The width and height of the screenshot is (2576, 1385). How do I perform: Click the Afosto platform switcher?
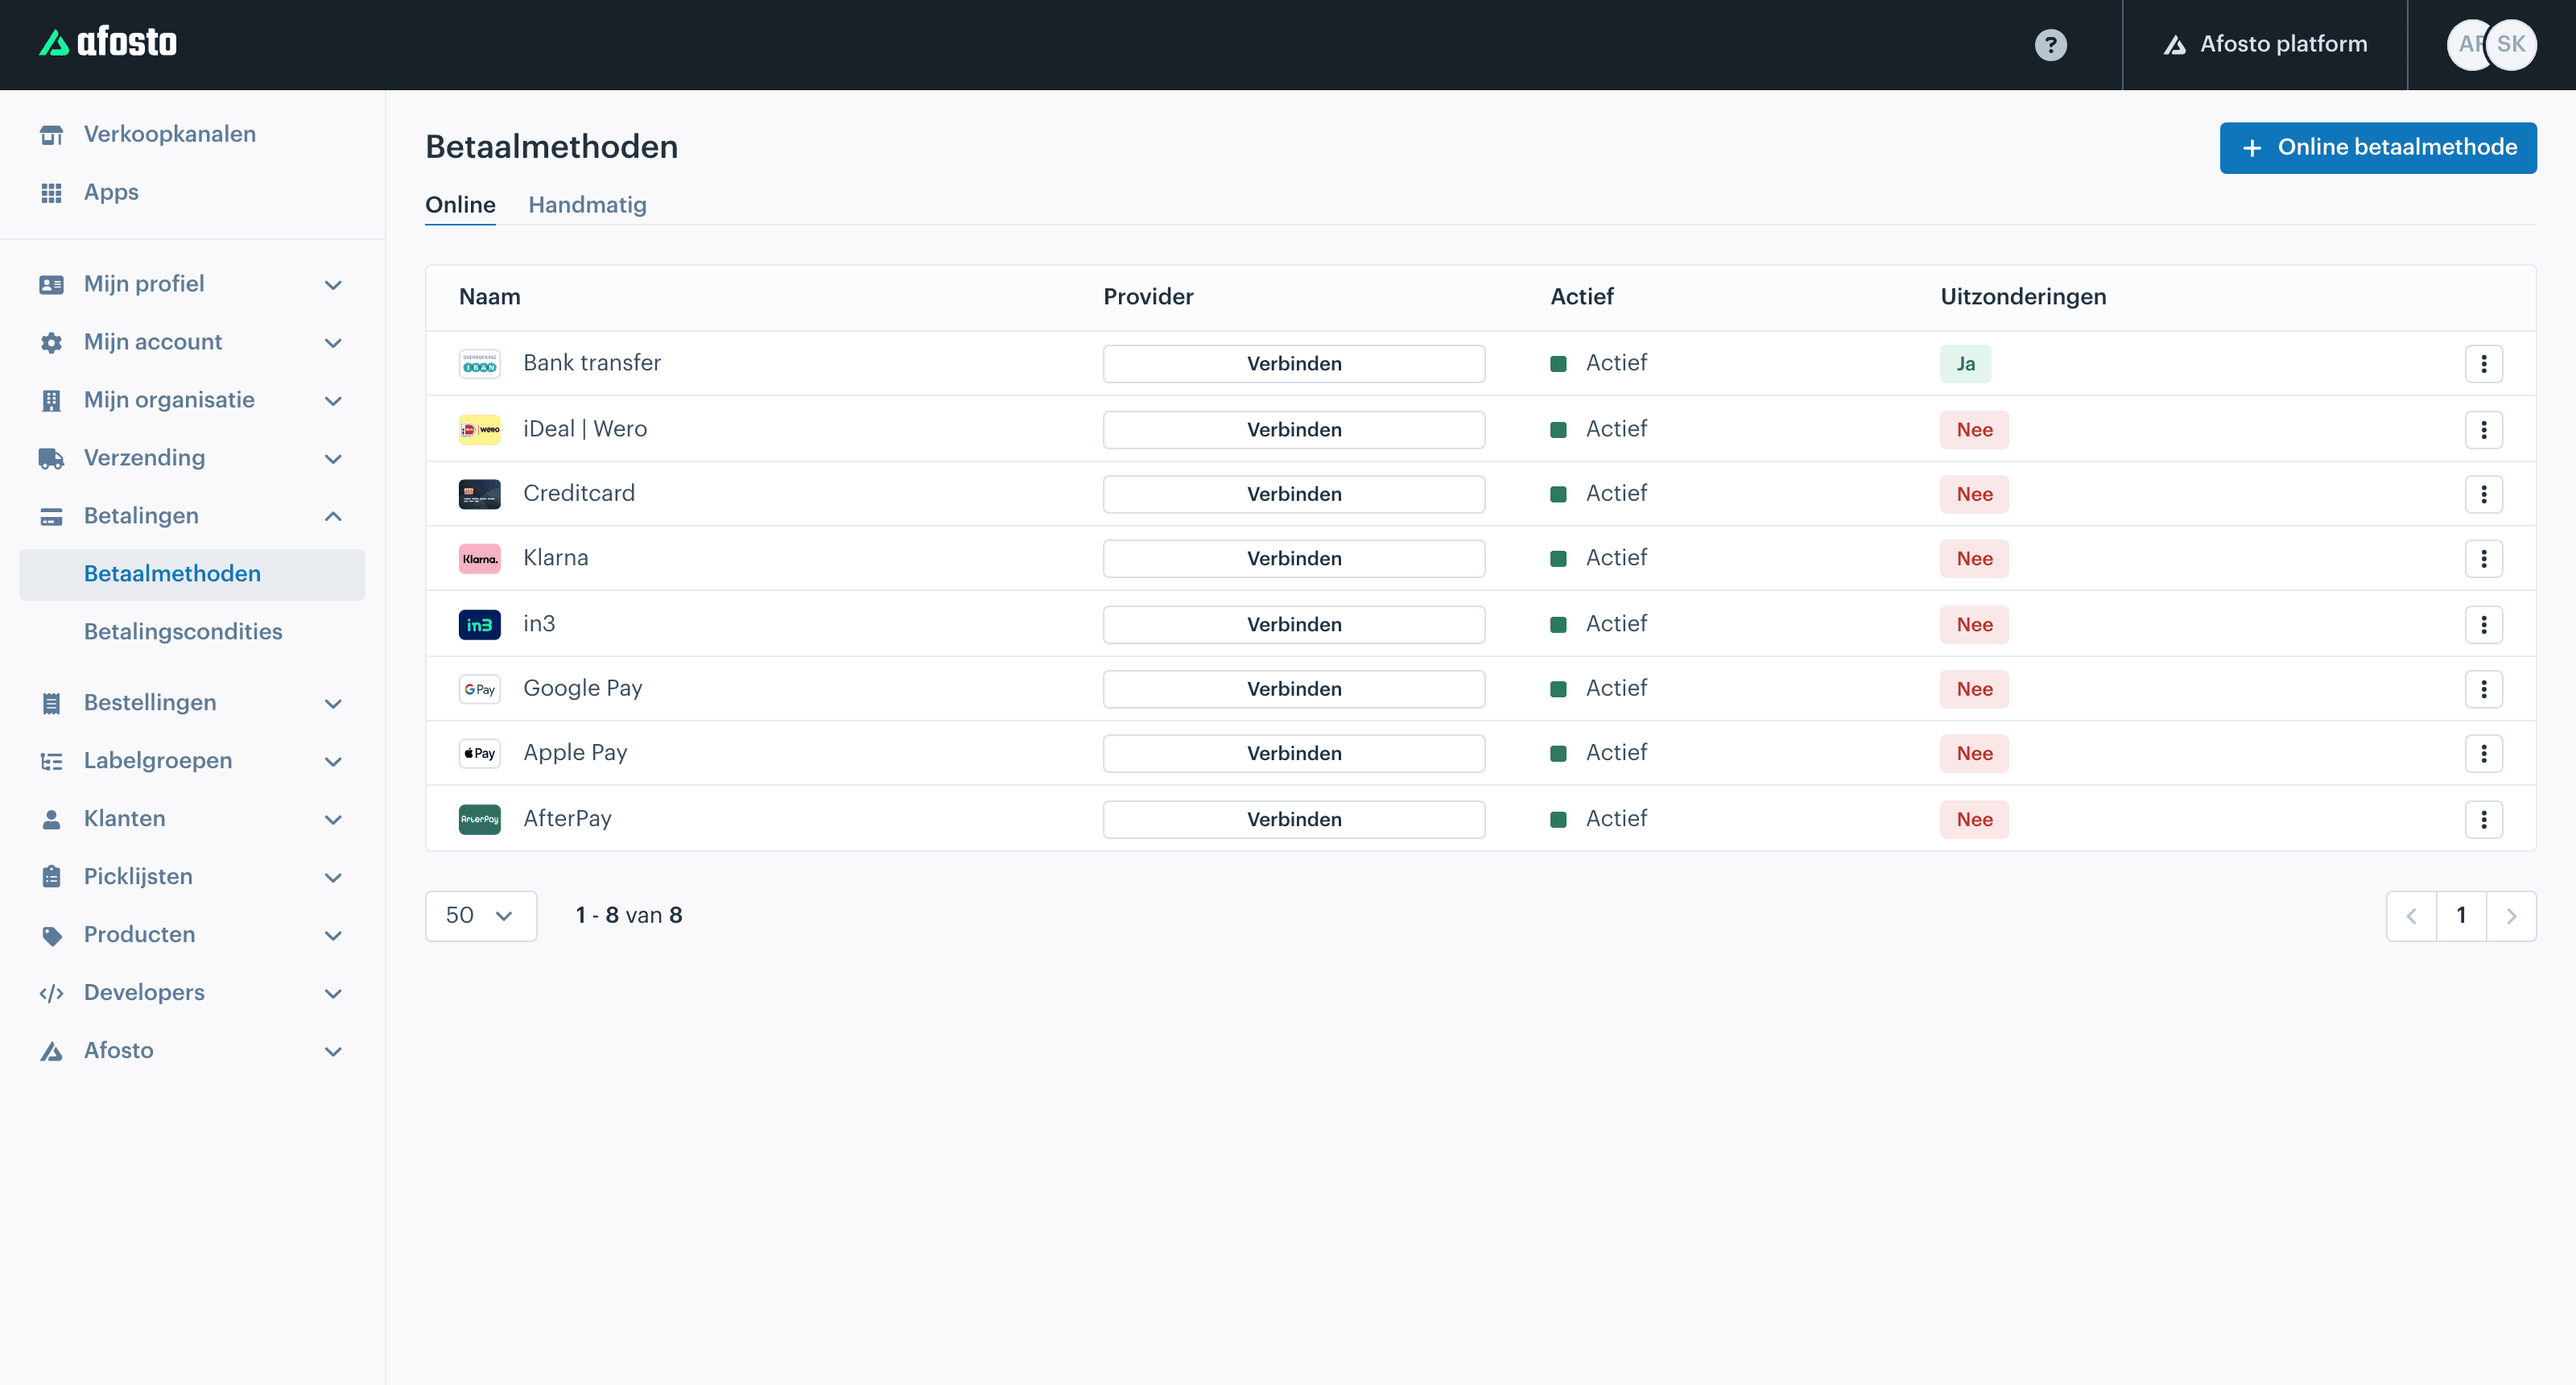(2265, 45)
